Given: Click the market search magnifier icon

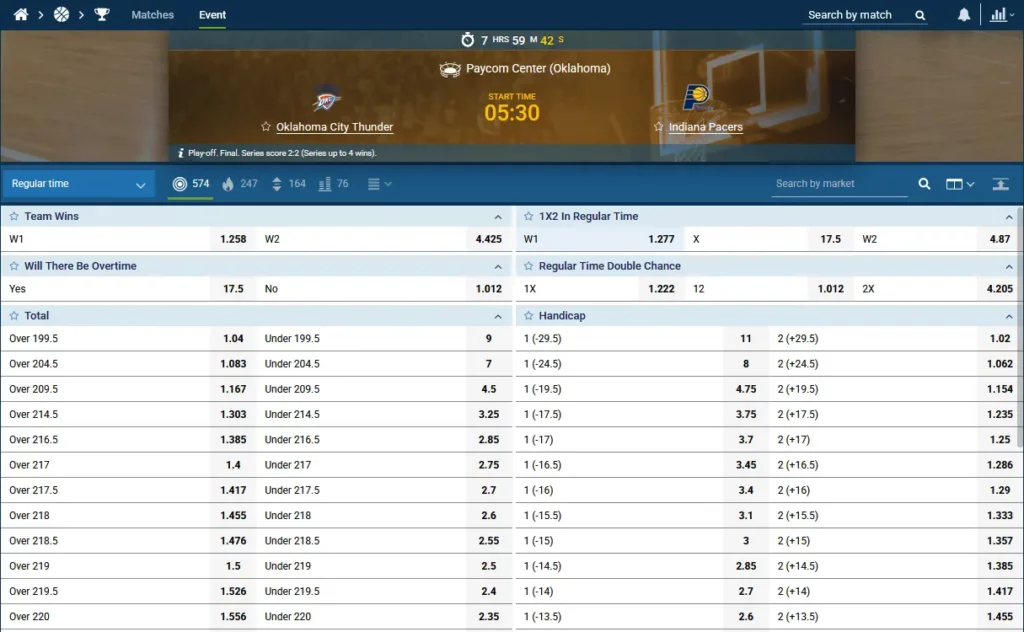Looking at the screenshot, I should pyautogui.click(x=925, y=184).
